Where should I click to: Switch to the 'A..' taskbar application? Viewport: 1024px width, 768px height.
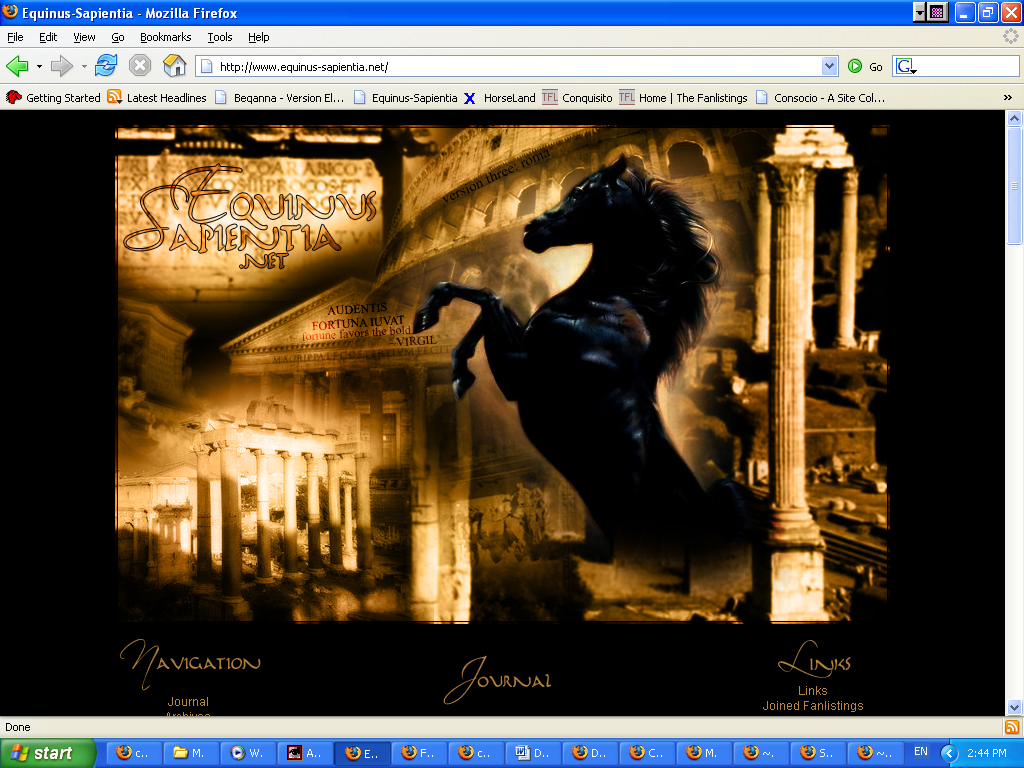[x=305, y=753]
